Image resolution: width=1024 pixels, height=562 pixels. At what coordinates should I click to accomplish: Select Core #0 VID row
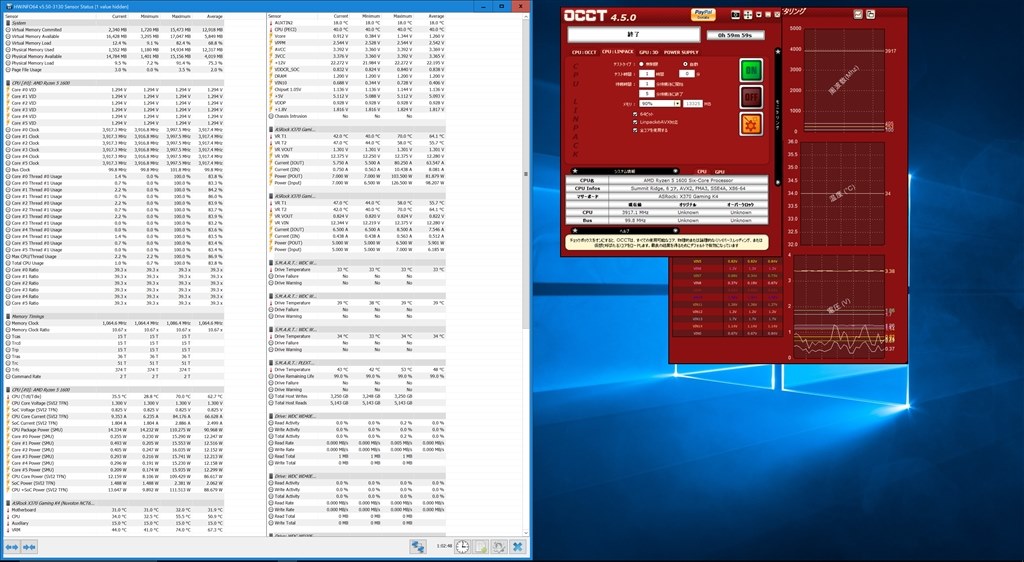pos(114,89)
